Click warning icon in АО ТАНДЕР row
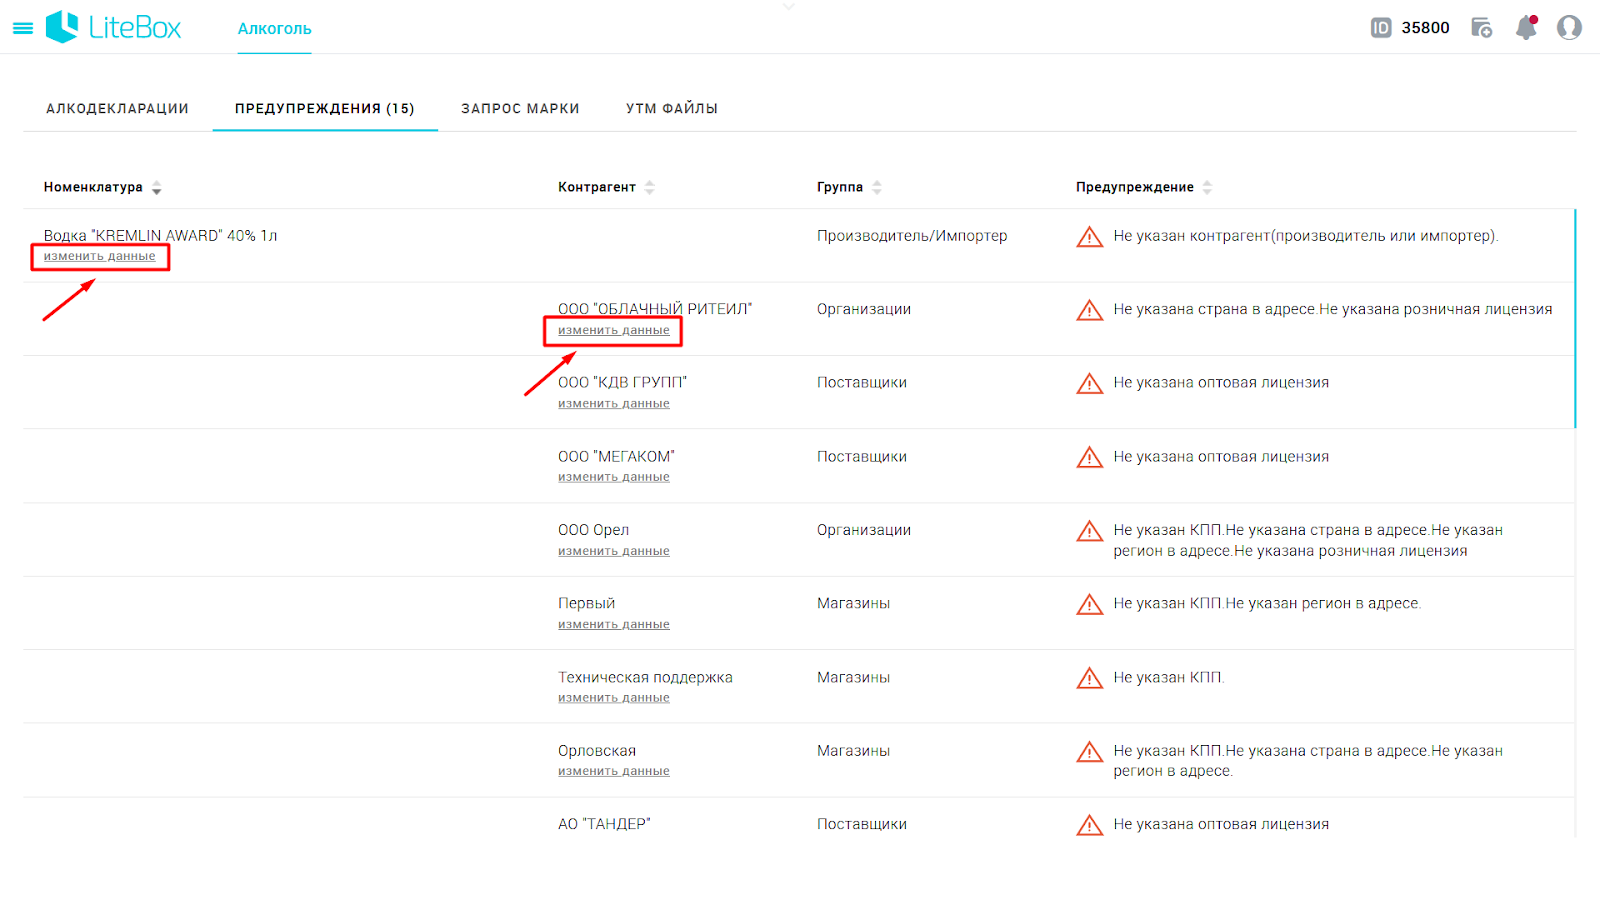 (1089, 825)
